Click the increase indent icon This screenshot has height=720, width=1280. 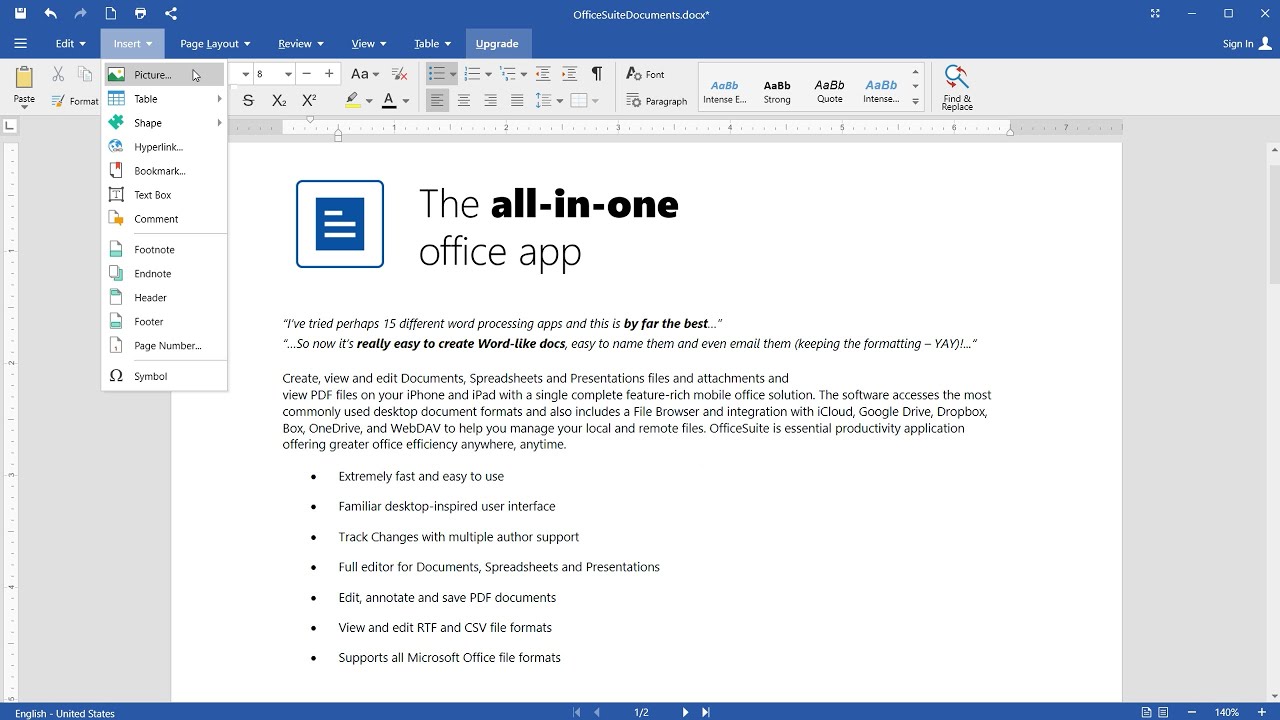pos(569,74)
